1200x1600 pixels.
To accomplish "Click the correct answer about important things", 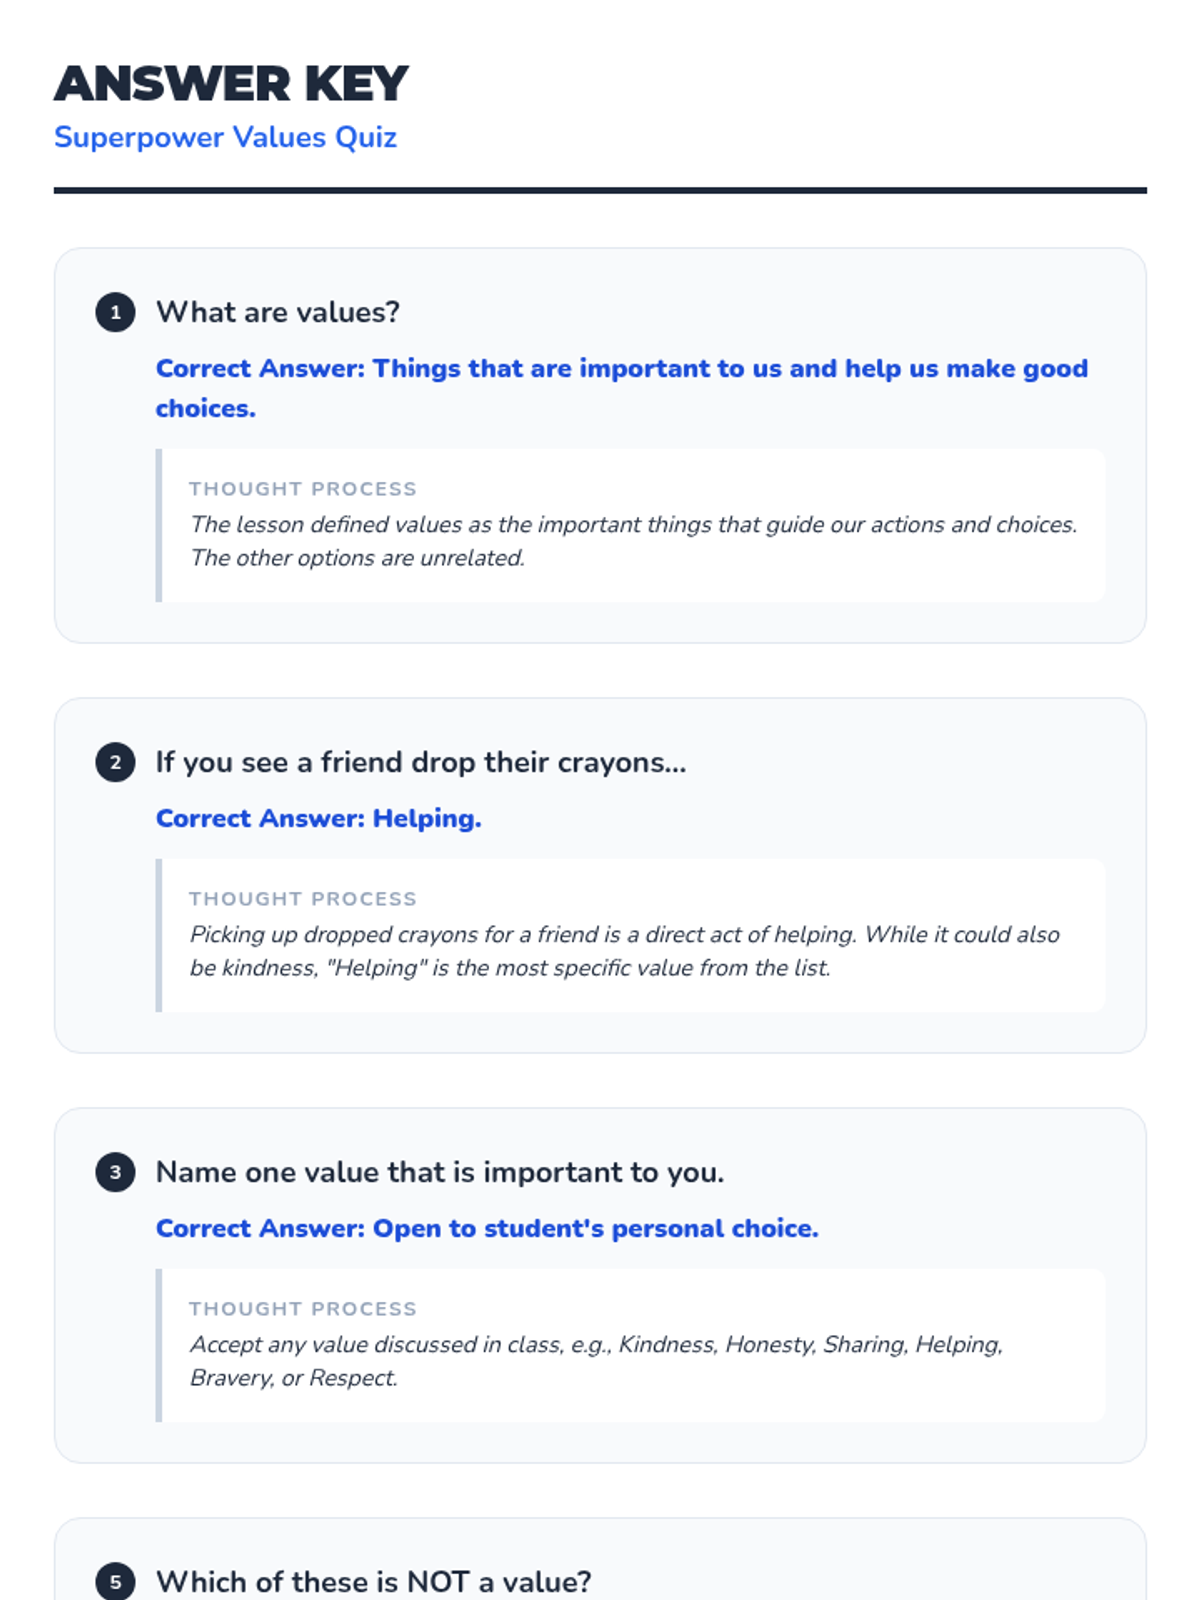I will tap(621, 388).
